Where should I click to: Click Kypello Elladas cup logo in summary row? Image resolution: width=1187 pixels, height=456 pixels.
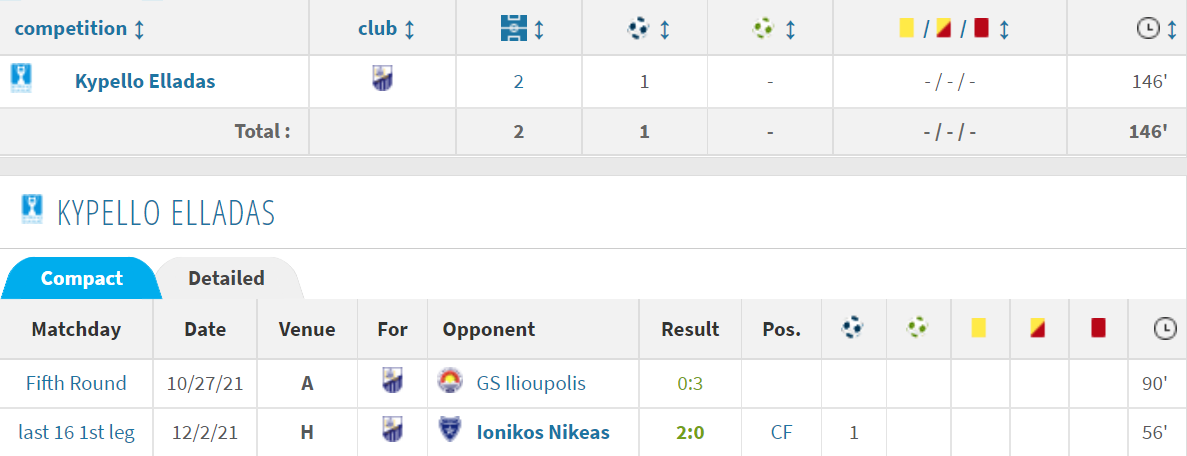[x=21, y=79]
